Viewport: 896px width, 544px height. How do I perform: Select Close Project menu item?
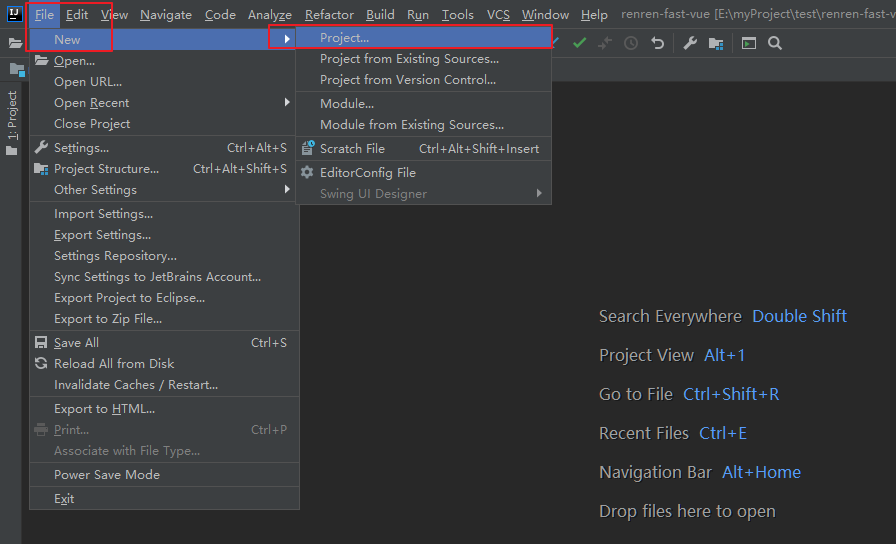[x=164, y=124]
